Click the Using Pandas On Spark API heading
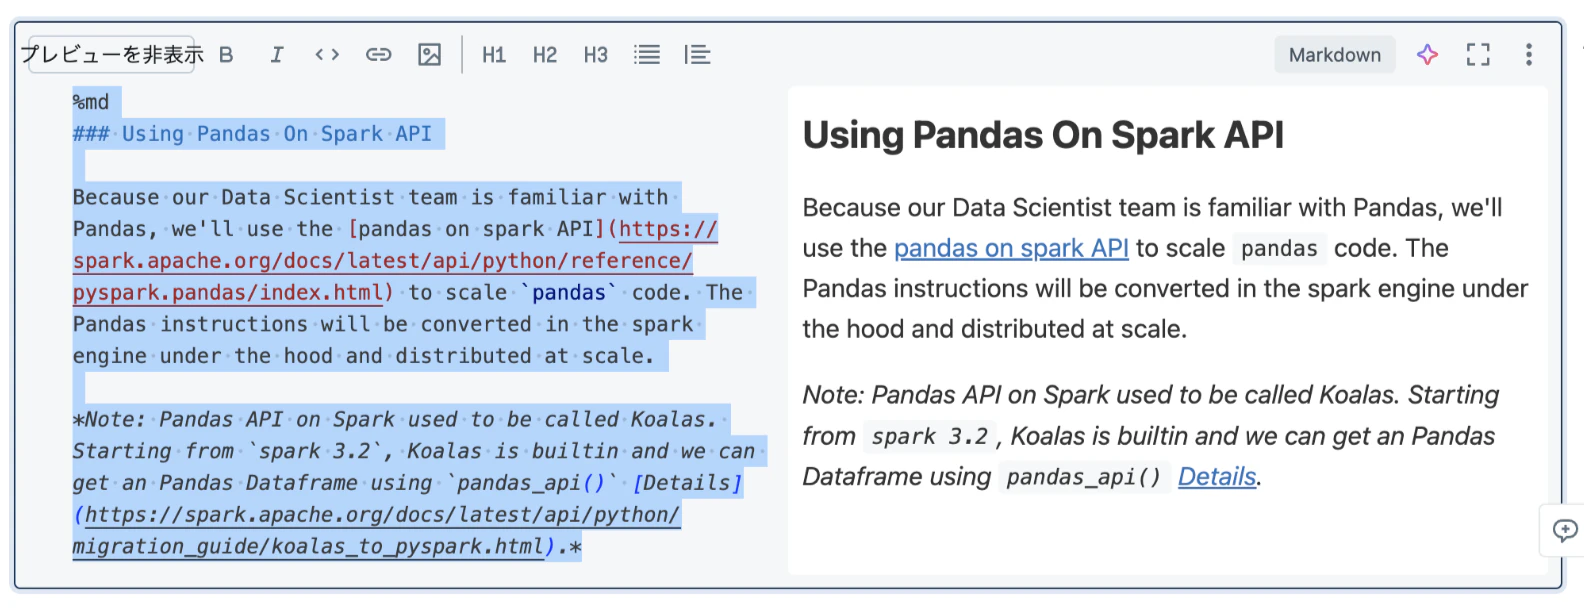 pyautogui.click(x=1043, y=135)
